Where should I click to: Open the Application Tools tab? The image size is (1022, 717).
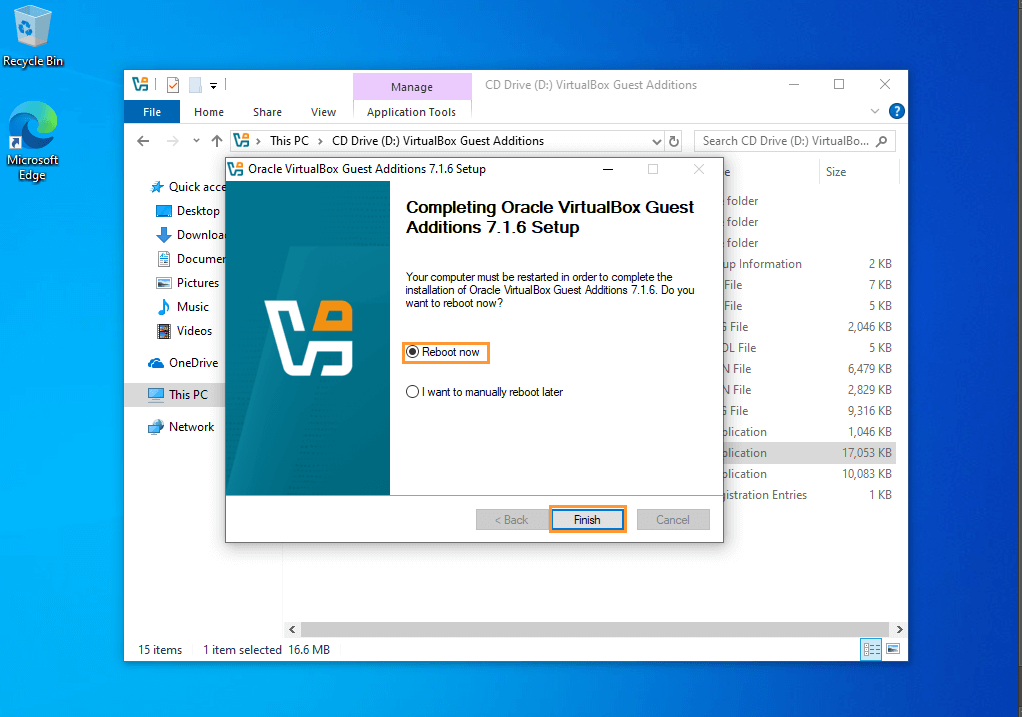411,112
